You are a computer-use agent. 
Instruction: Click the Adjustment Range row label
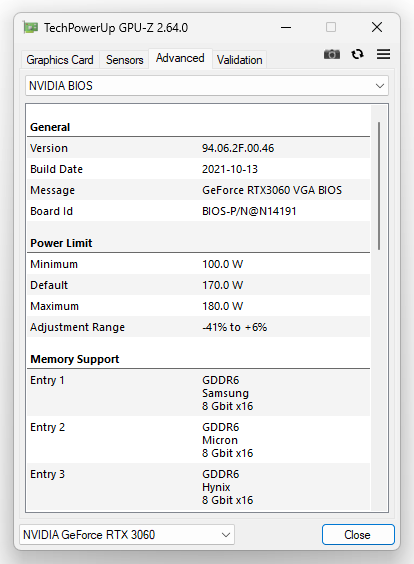(x=77, y=327)
